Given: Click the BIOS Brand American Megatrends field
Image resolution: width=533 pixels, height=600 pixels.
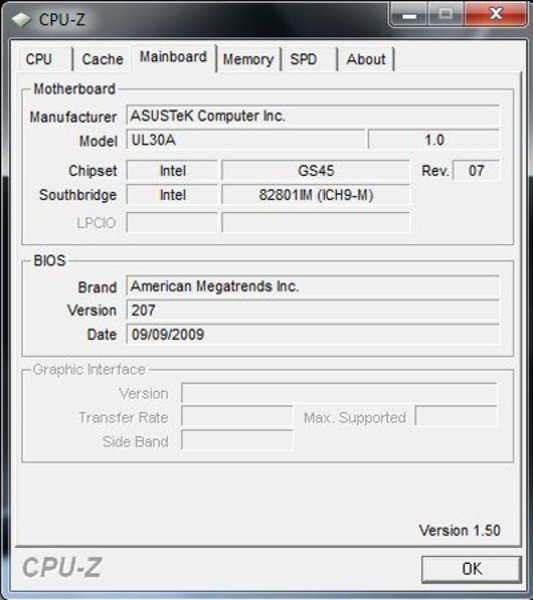Looking at the screenshot, I should point(313,286).
